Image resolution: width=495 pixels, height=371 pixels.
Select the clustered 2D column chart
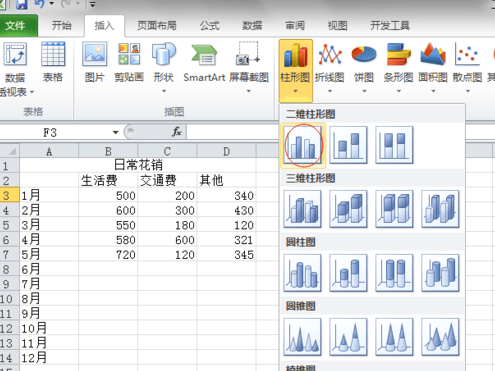303,145
